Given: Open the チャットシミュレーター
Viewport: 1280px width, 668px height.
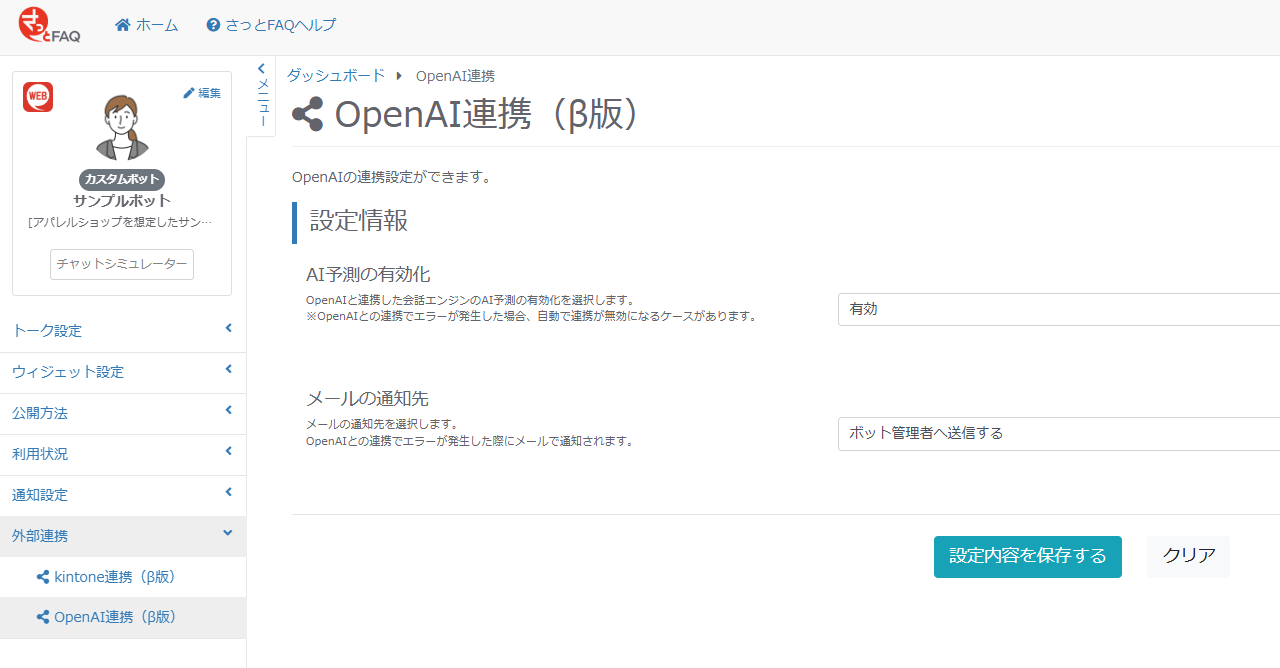Looking at the screenshot, I should [122, 264].
